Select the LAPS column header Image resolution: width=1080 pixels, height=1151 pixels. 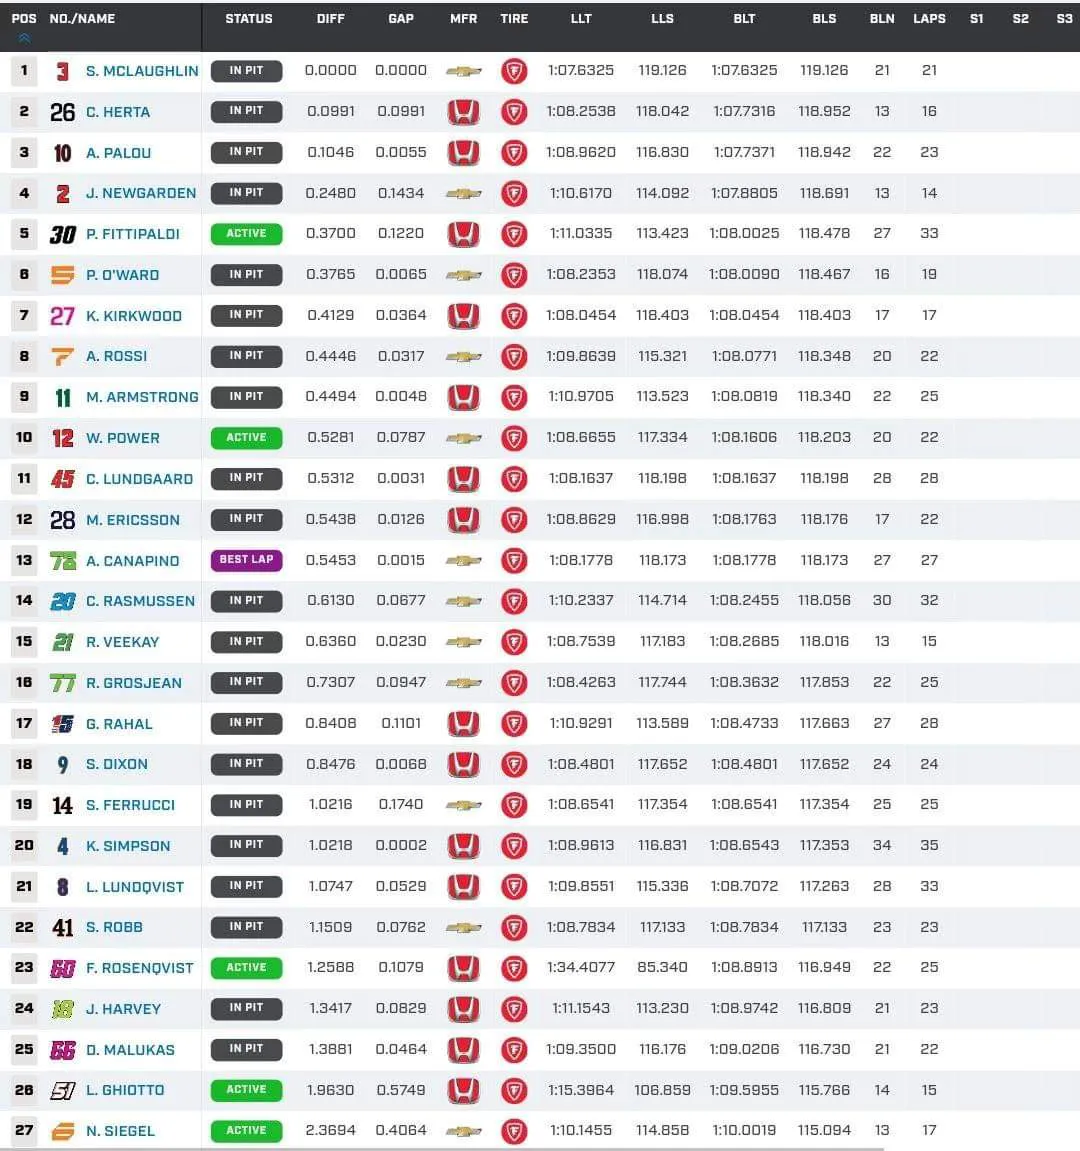pyautogui.click(x=929, y=19)
